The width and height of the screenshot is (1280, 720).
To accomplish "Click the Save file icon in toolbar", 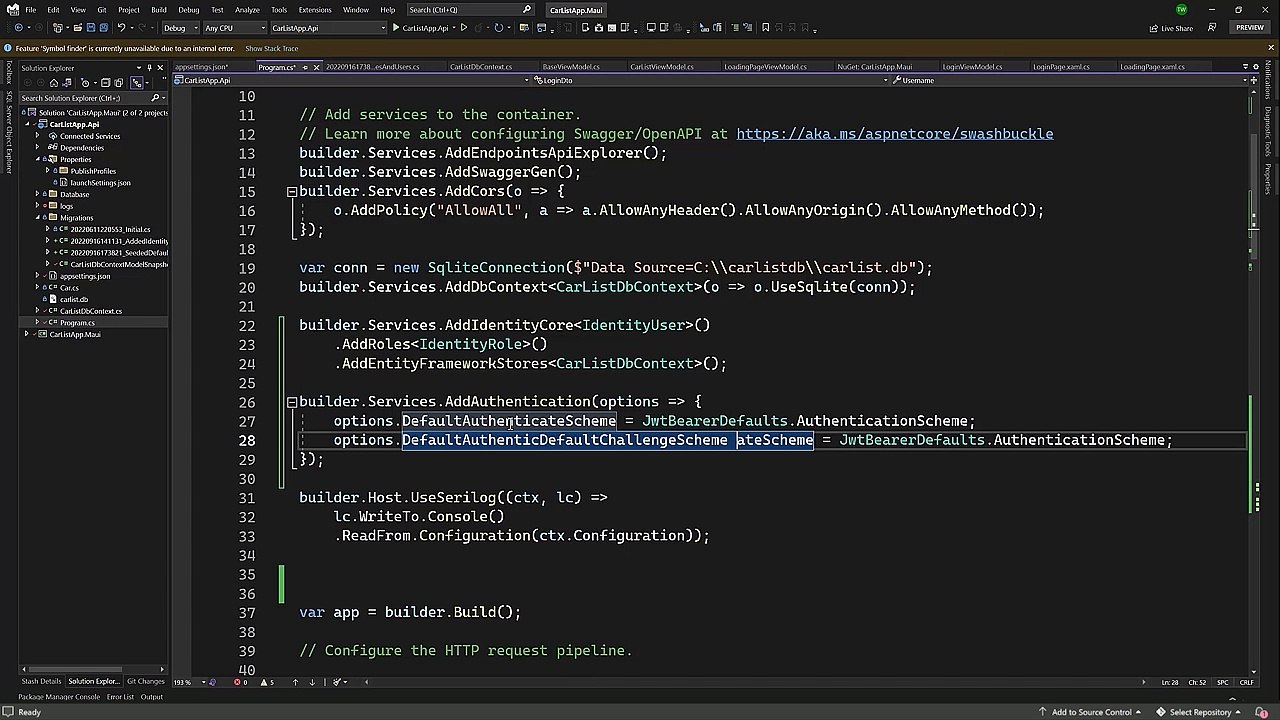I will pyautogui.click(x=91, y=28).
